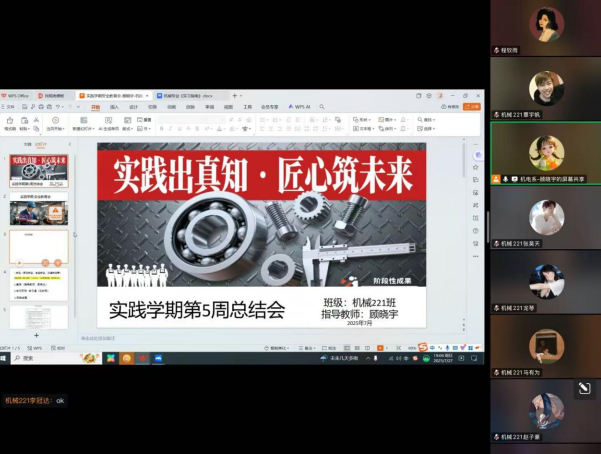Add a new slide with plus button
601x454 pixels.
(x=37, y=334)
